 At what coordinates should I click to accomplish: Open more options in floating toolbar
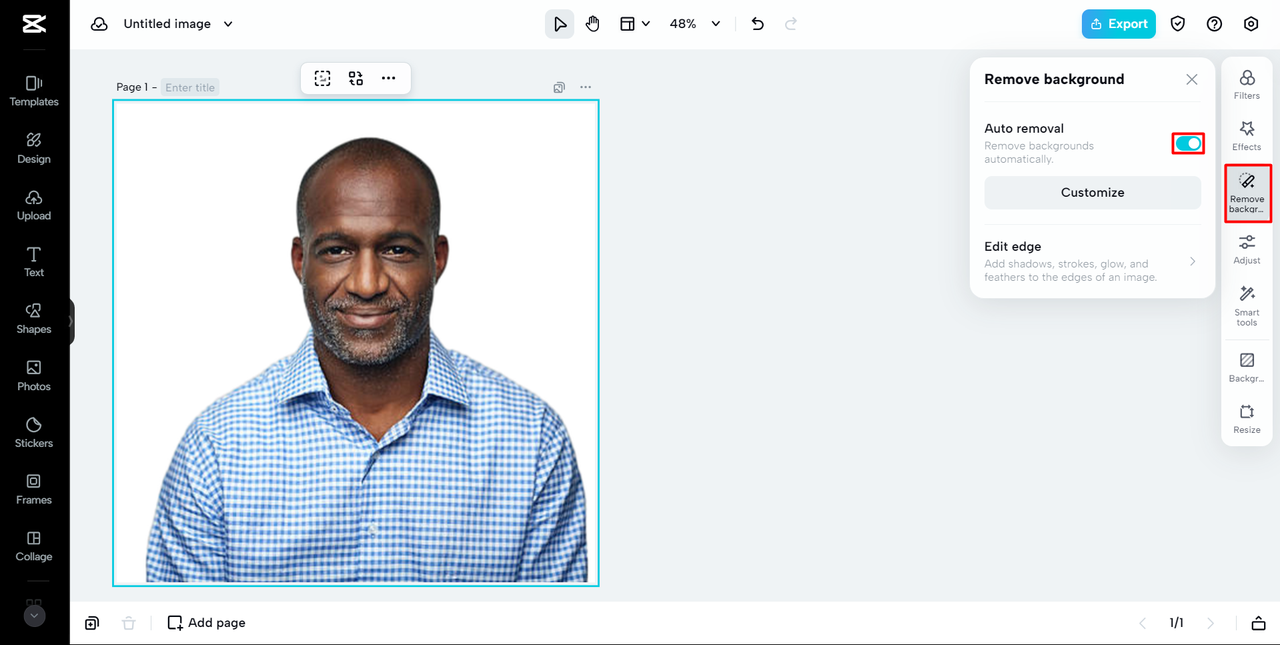(x=389, y=78)
